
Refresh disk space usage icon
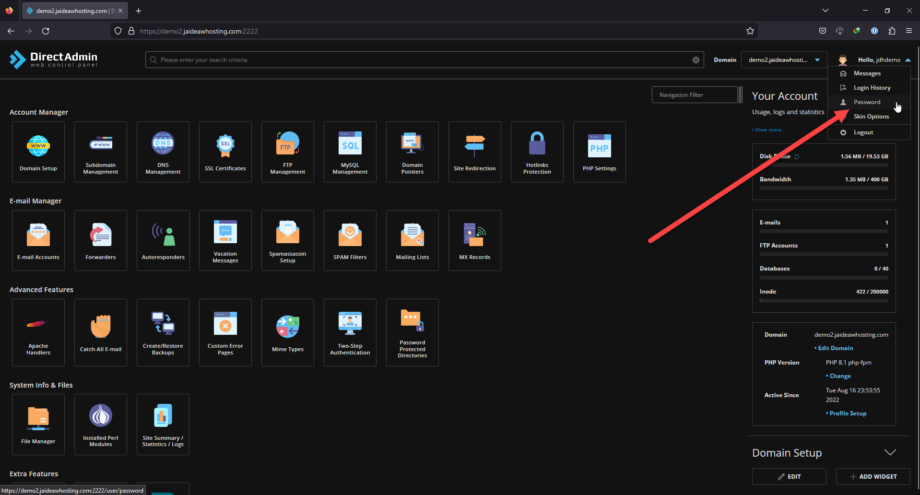tap(796, 157)
